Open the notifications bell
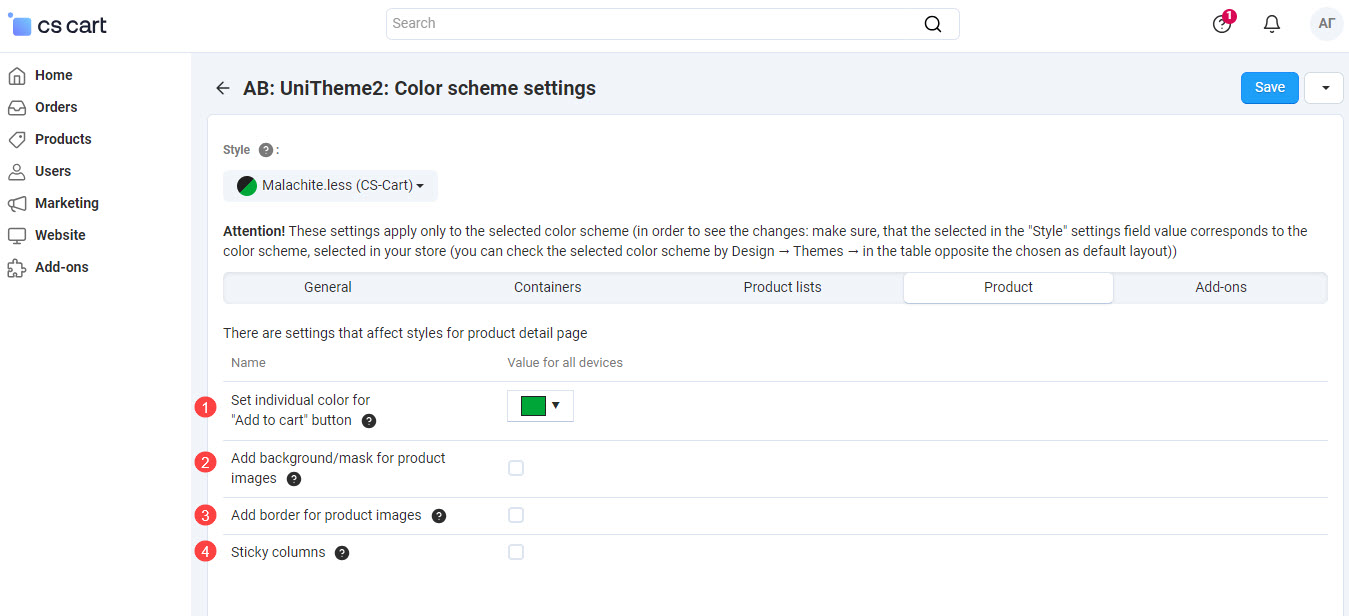This screenshot has width=1349, height=616. tap(1272, 24)
